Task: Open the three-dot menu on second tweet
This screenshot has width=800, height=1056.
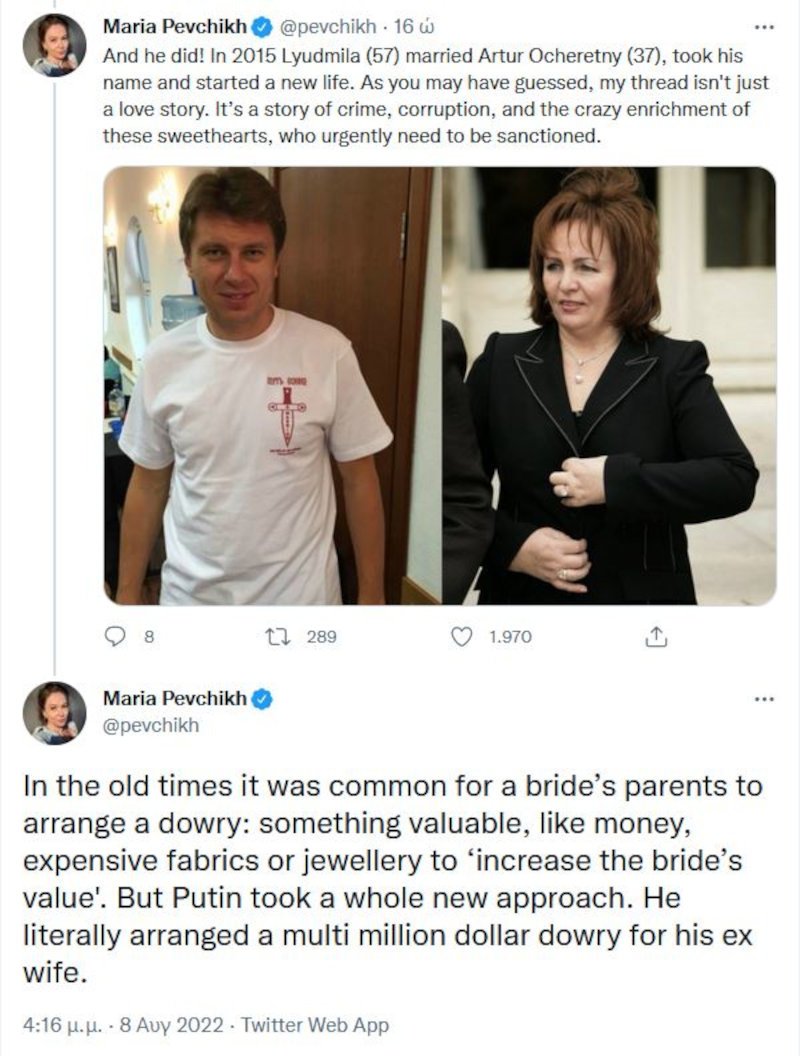Action: tap(764, 699)
